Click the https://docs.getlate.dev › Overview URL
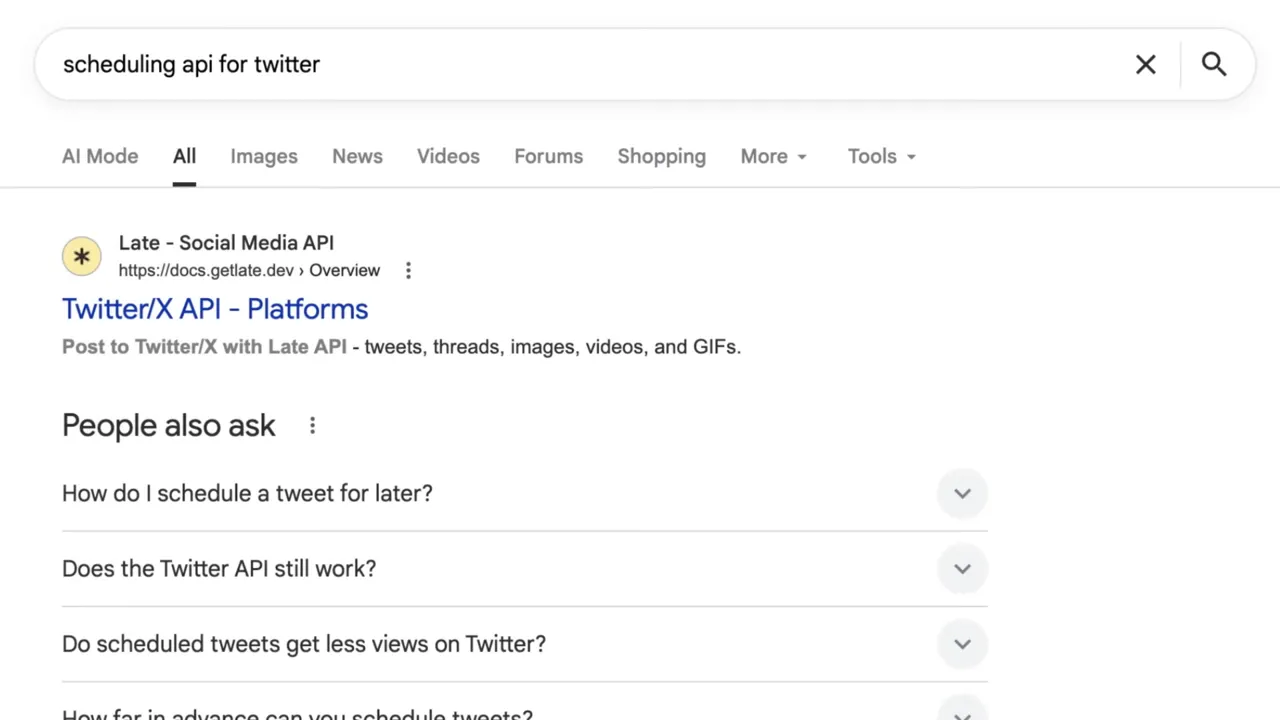 tap(249, 270)
